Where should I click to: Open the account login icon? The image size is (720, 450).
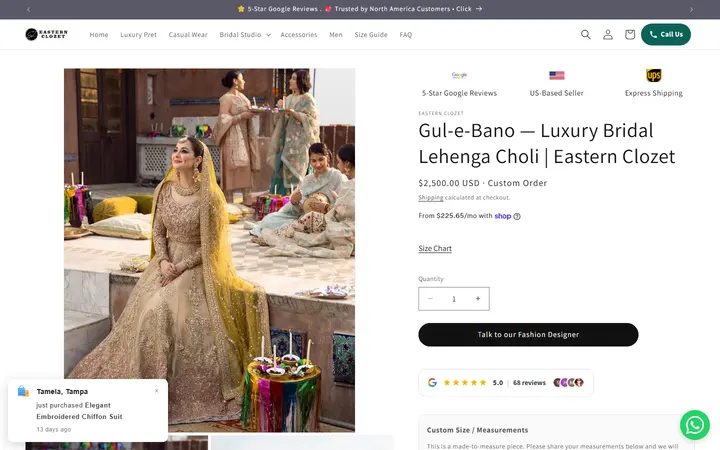click(x=608, y=34)
